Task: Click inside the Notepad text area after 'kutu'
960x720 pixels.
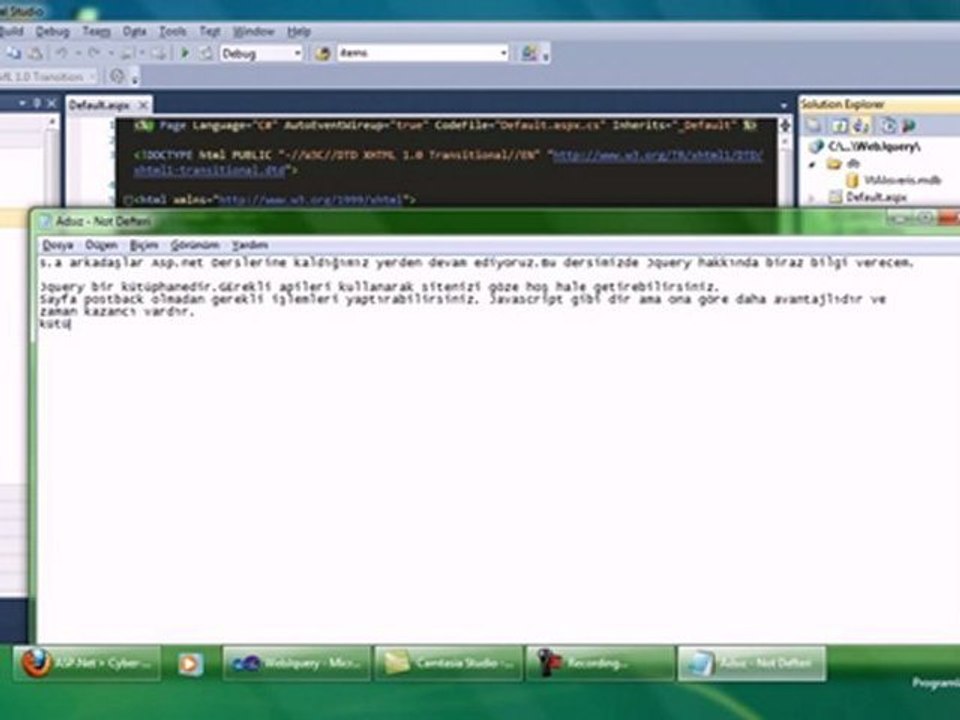Action: [x=72, y=324]
